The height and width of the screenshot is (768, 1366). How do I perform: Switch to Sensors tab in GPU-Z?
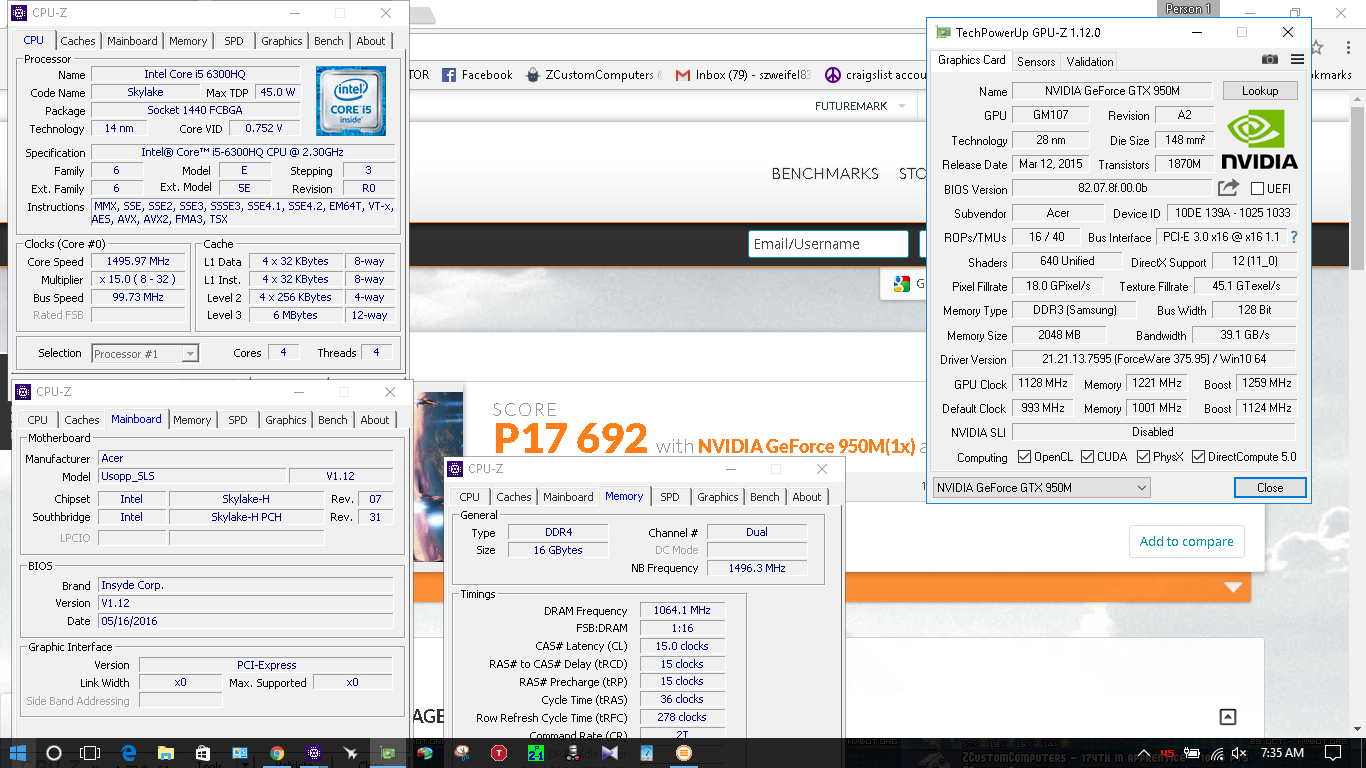click(x=1036, y=61)
